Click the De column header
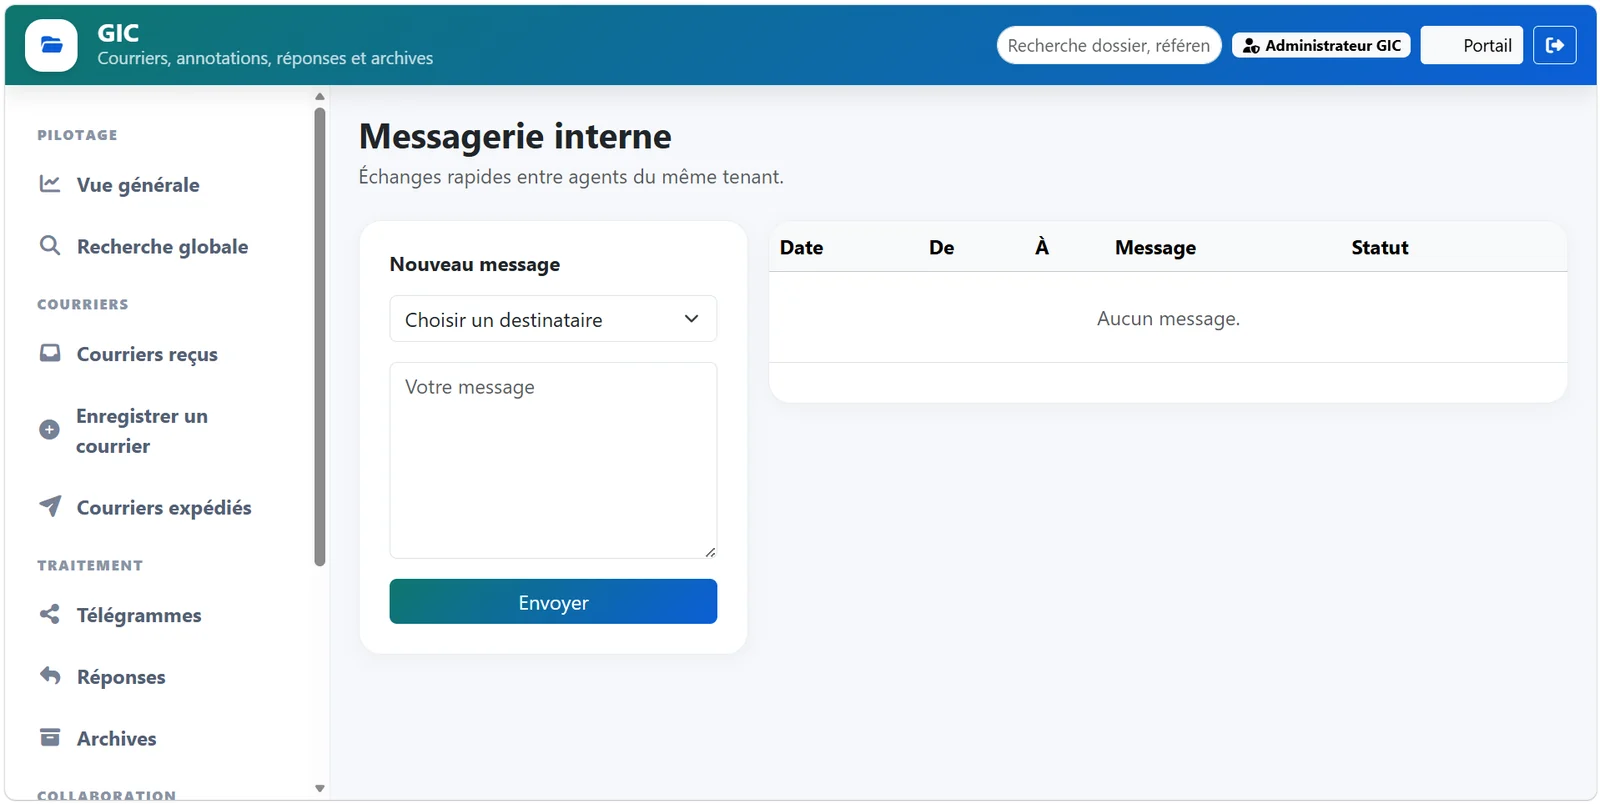Screen dimensions: 1600x804 pos(941,247)
